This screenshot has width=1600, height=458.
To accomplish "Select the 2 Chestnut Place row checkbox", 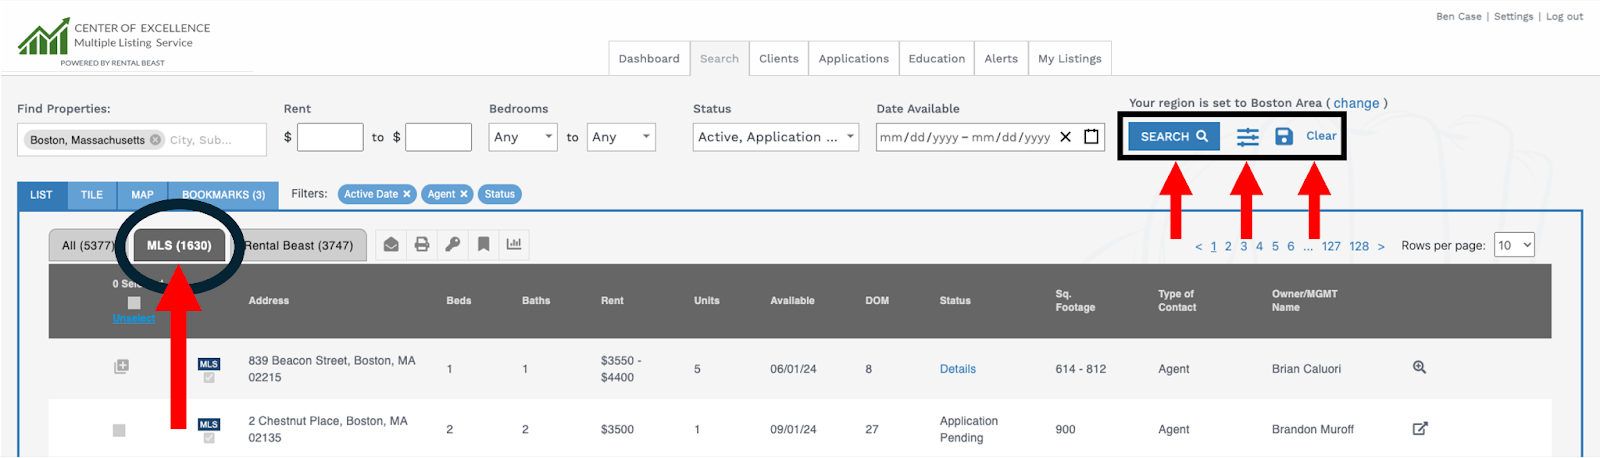I will click(119, 430).
